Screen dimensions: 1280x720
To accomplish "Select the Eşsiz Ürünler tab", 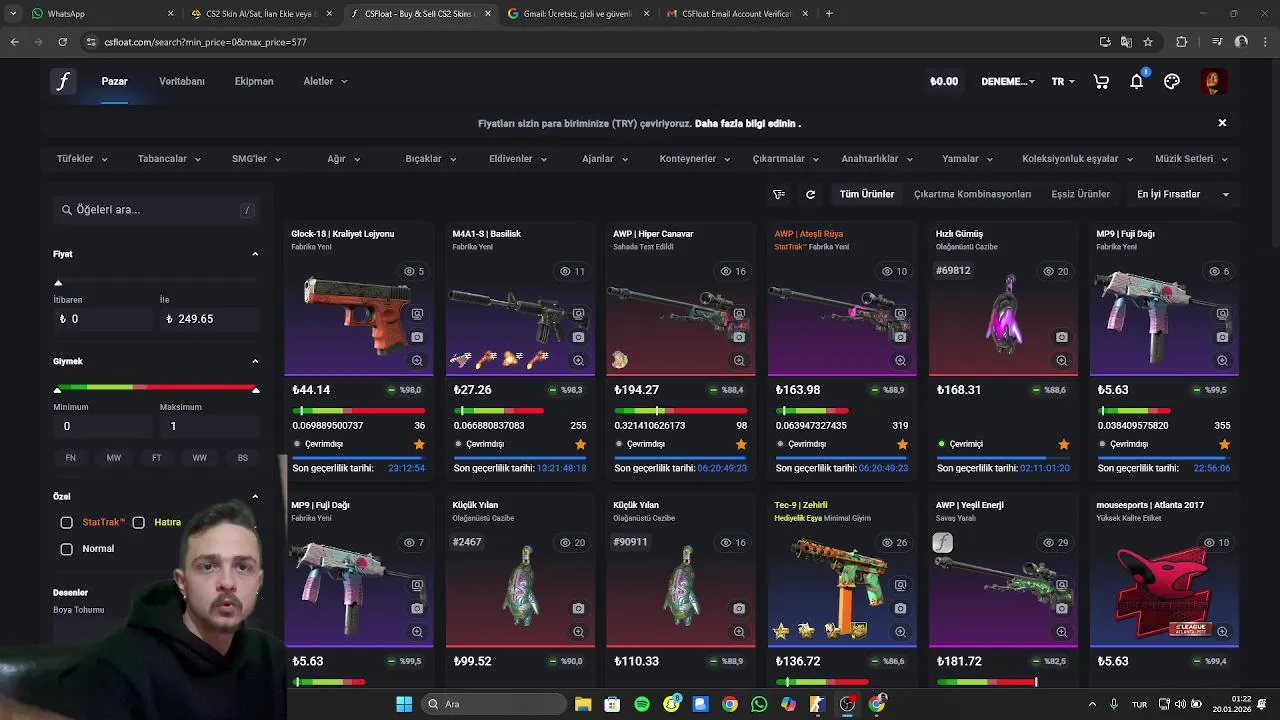I will [1080, 194].
